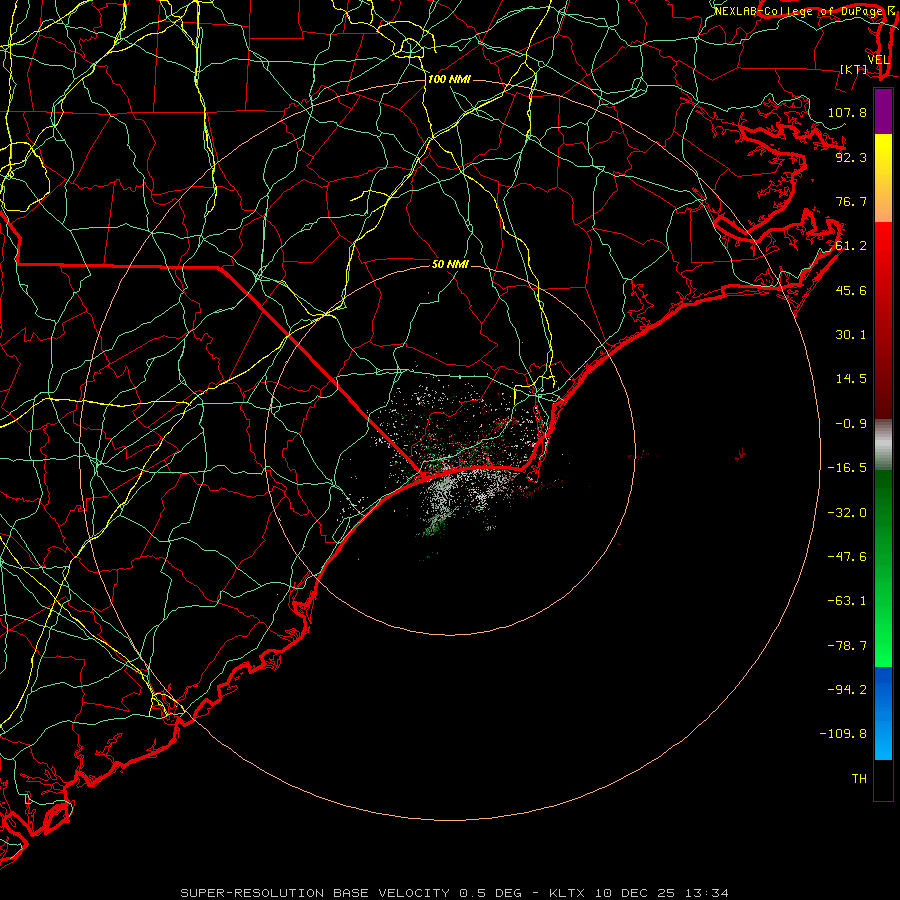Click the 45.6 value on velocity scale
900x900 pixels.
coord(851,290)
